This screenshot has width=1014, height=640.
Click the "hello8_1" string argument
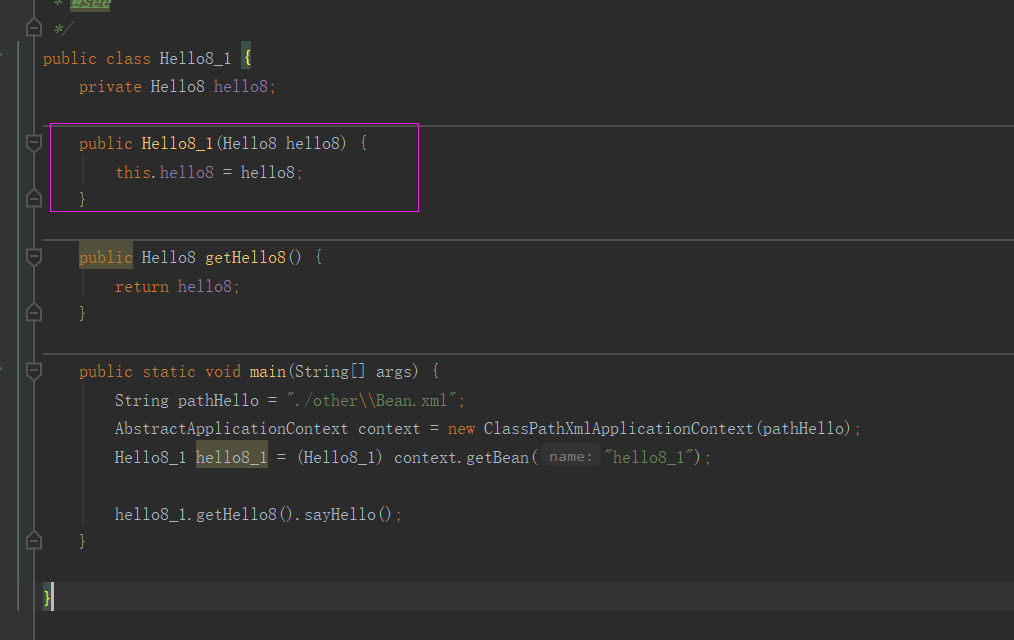pos(649,457)
